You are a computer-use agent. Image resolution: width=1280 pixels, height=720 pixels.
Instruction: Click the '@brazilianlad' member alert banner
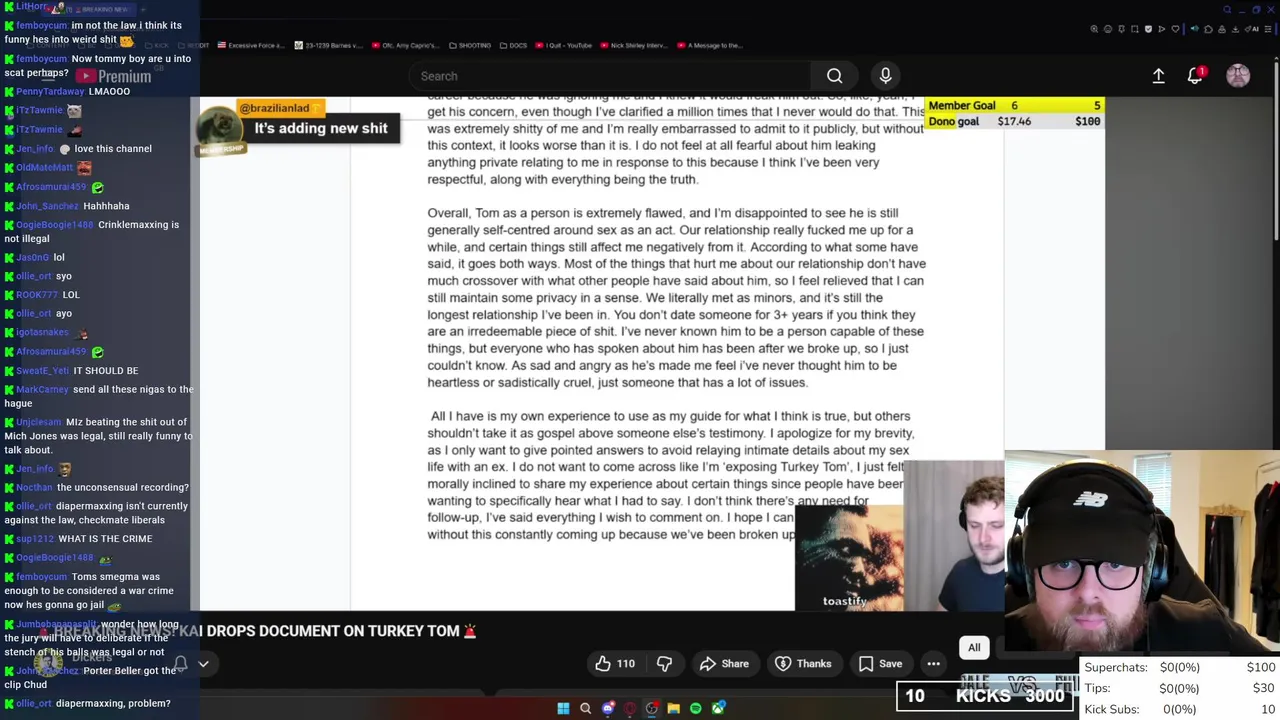300,127
